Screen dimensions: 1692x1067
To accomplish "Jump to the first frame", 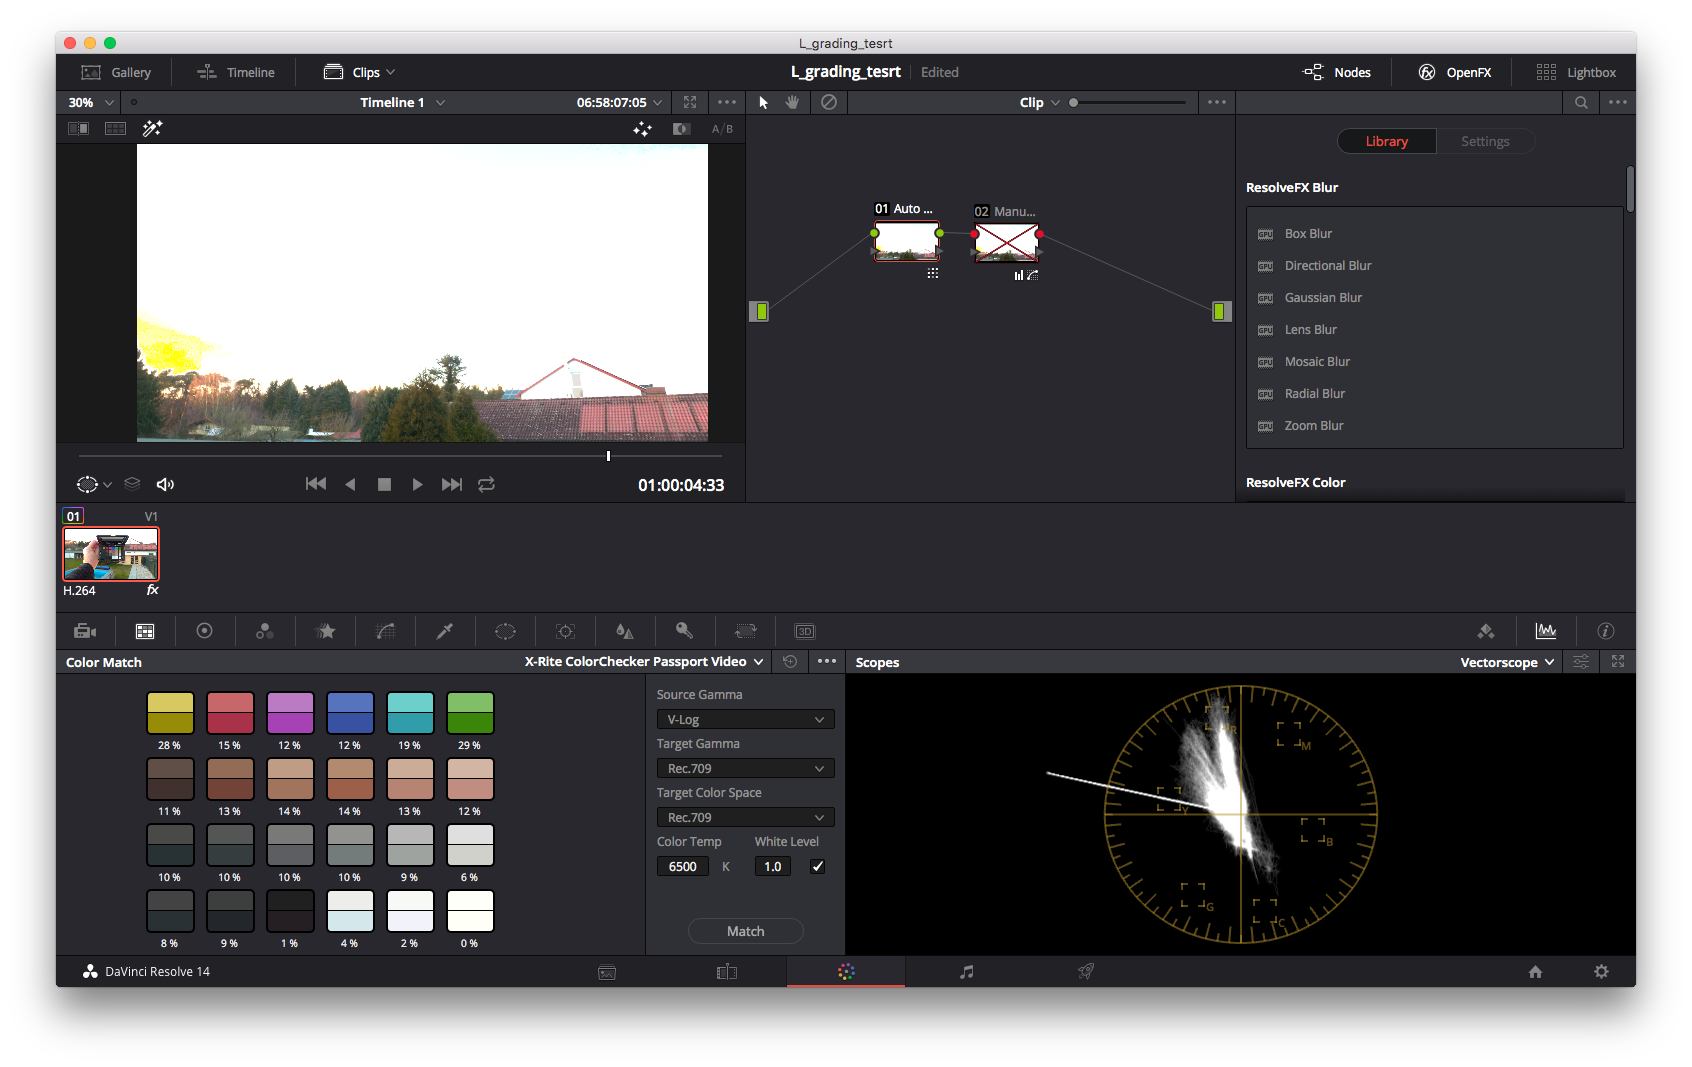I will tap(316, 484).
